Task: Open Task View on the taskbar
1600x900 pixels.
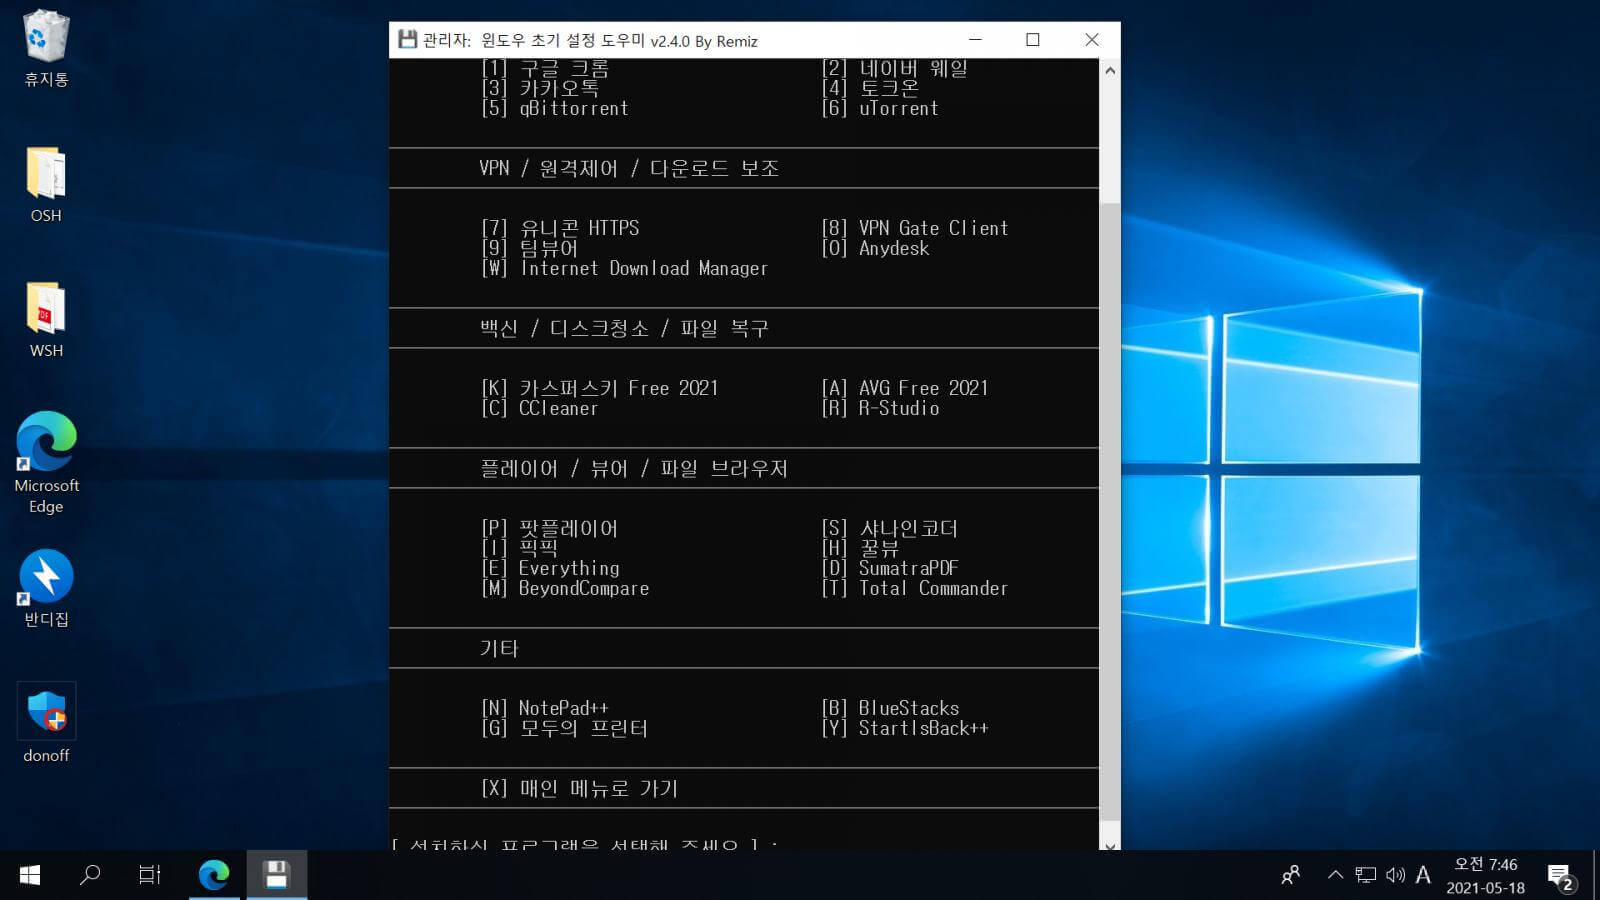Action: (150, 875)
